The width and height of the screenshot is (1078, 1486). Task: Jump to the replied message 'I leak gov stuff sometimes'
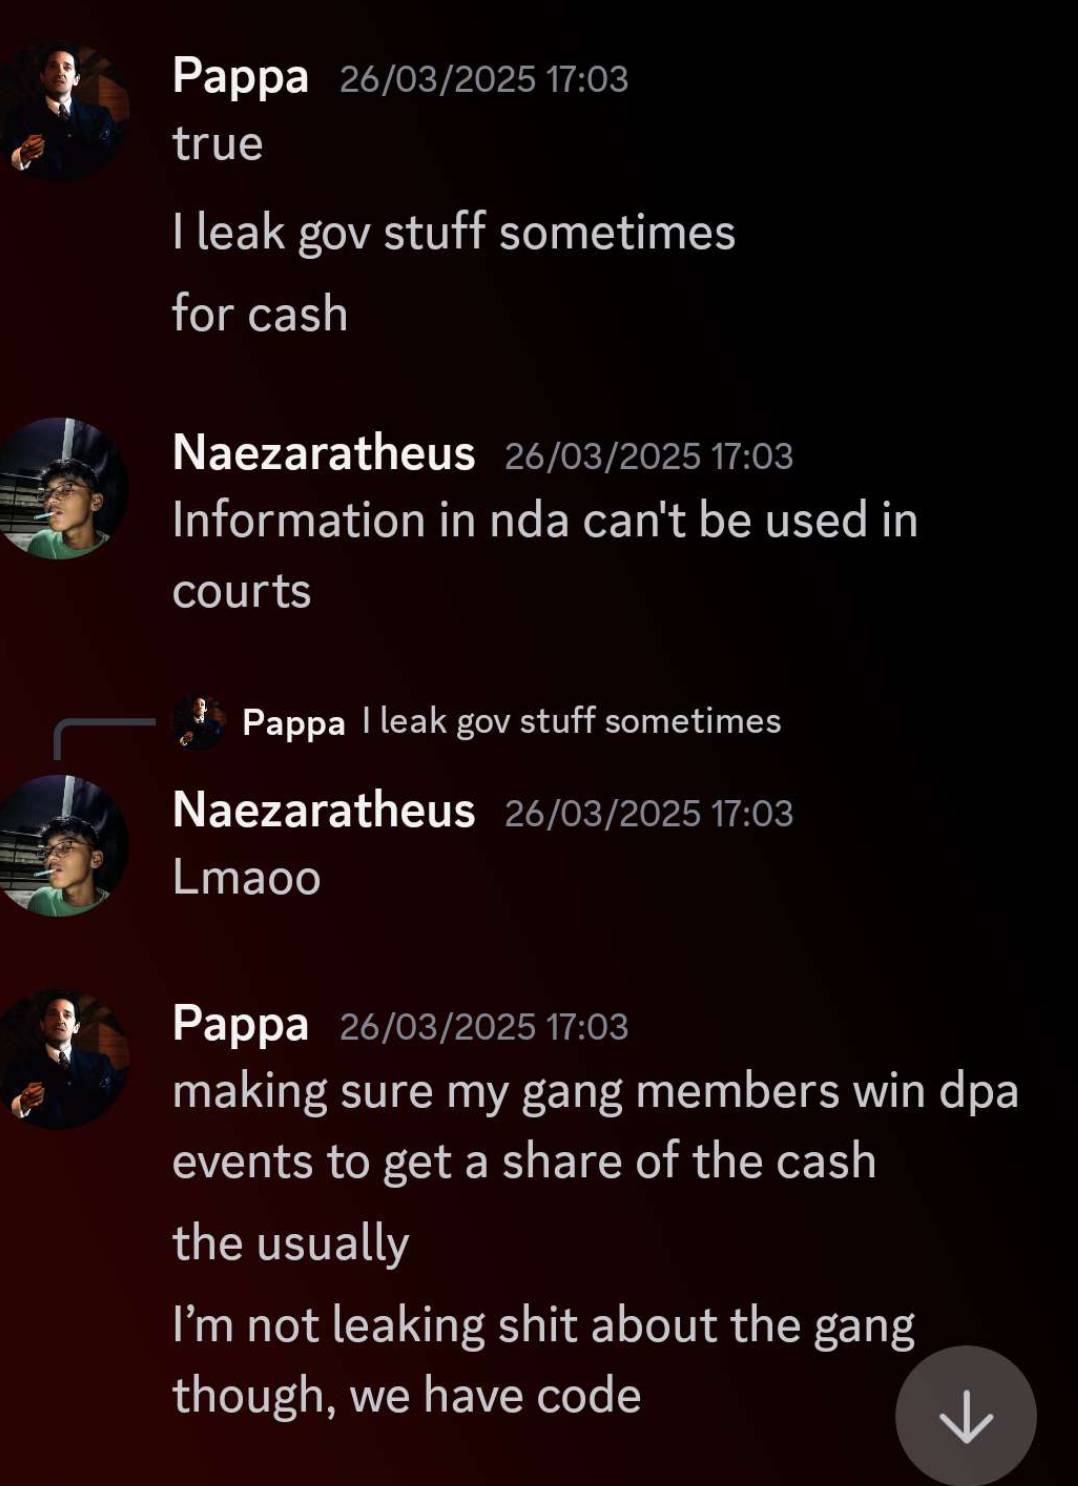tap(571, 721)
